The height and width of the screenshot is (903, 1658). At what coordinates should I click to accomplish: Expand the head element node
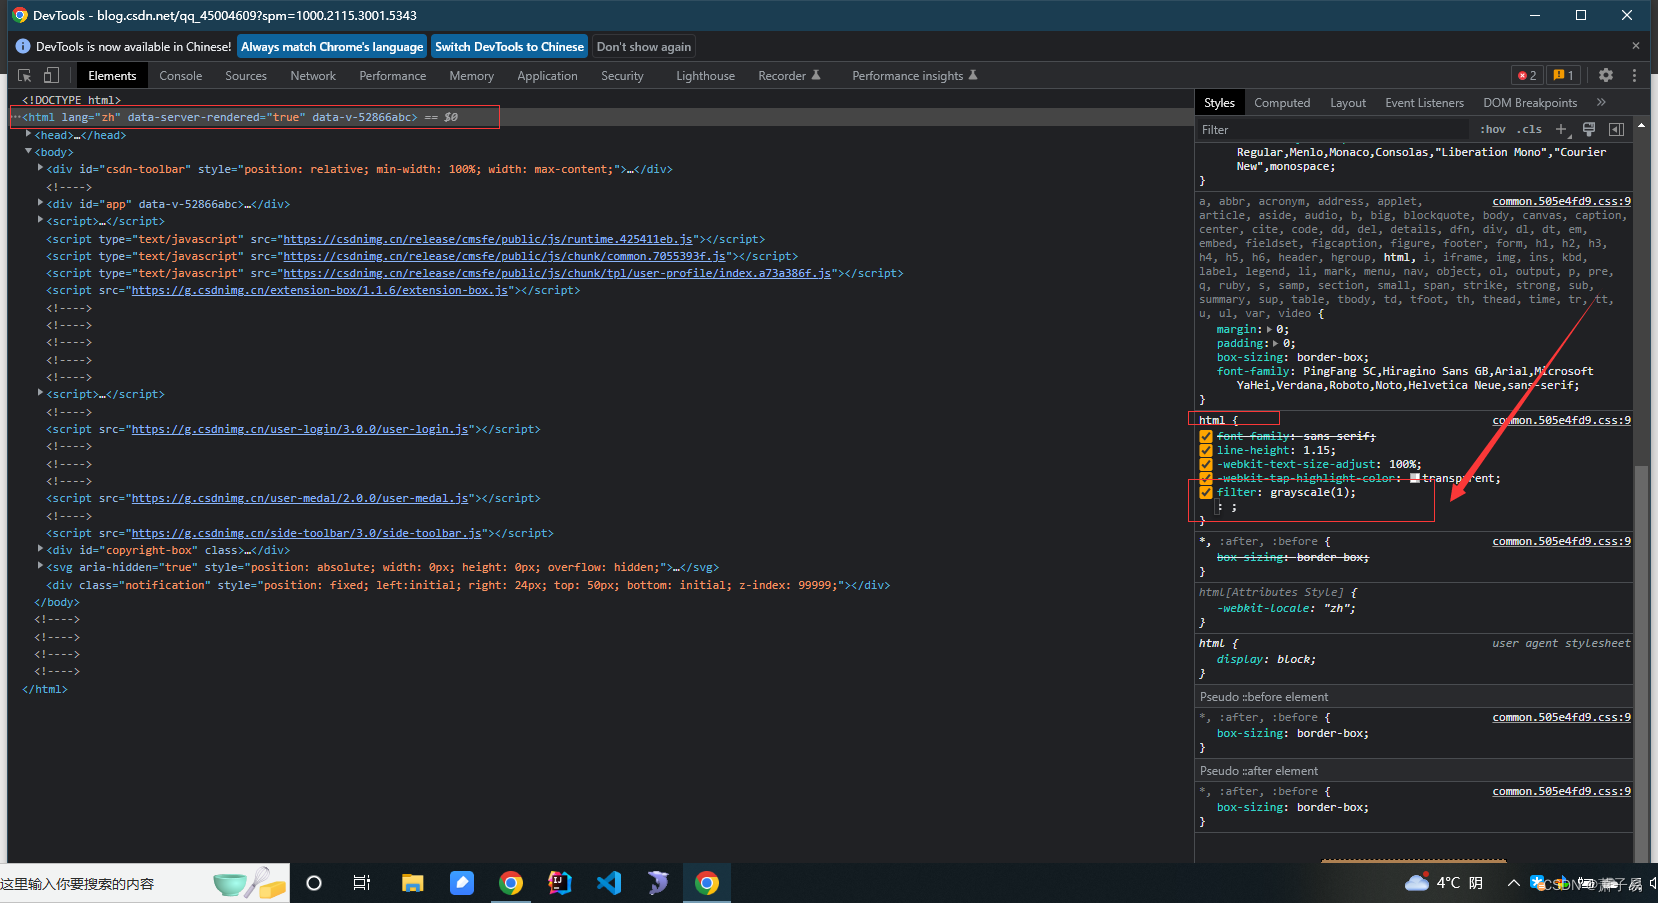29,134
